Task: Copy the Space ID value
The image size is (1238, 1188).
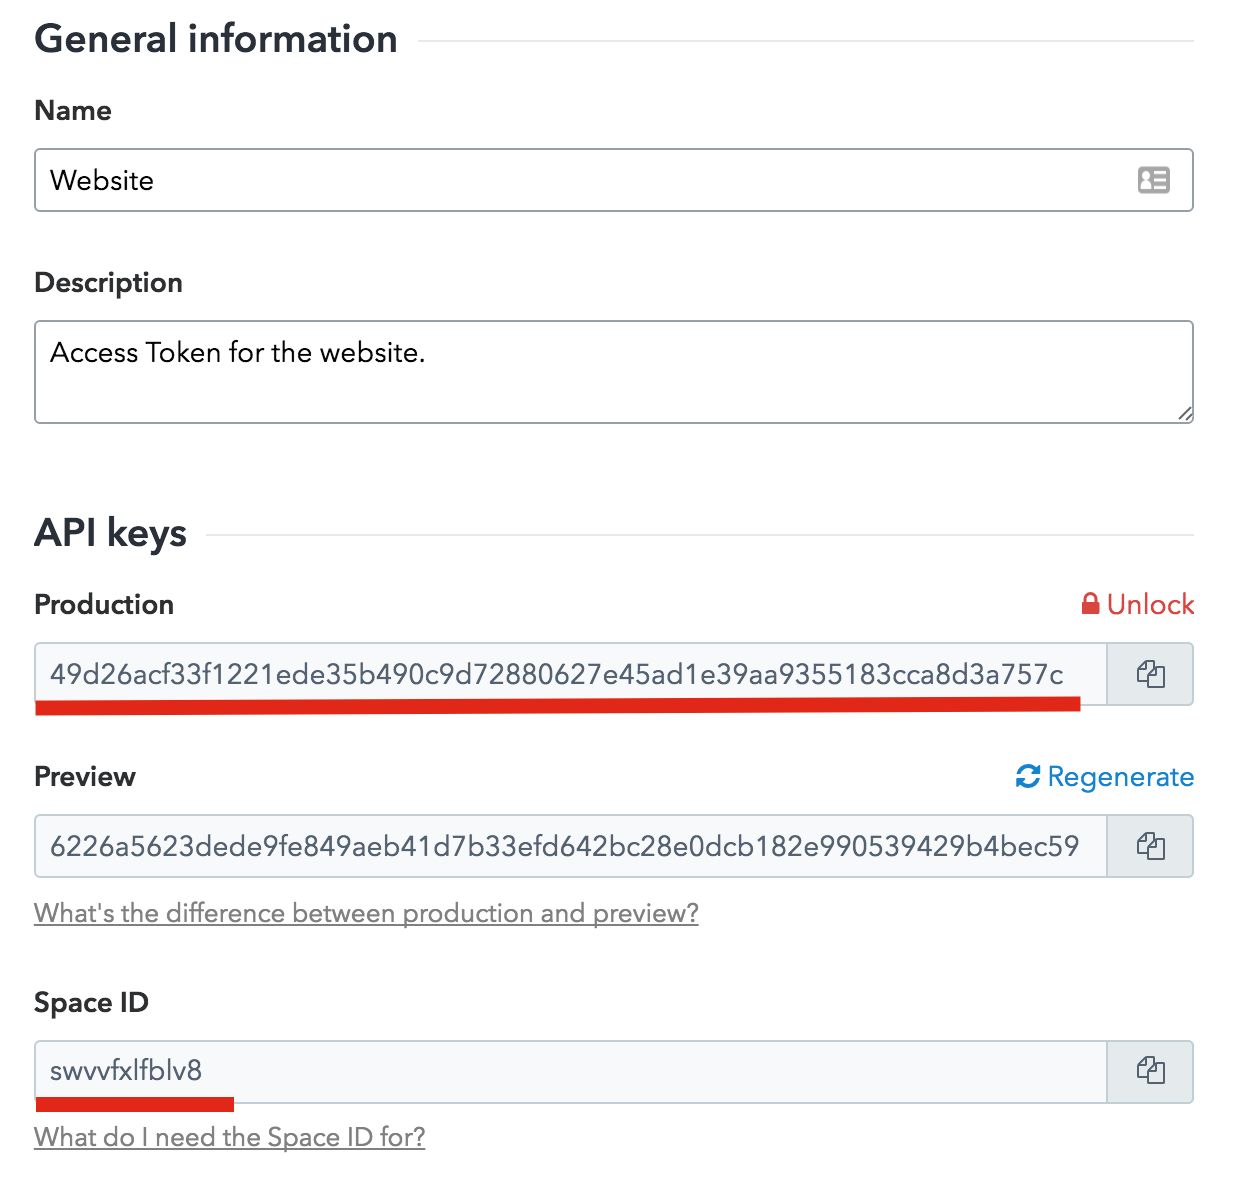Action: point(1150,1071)
